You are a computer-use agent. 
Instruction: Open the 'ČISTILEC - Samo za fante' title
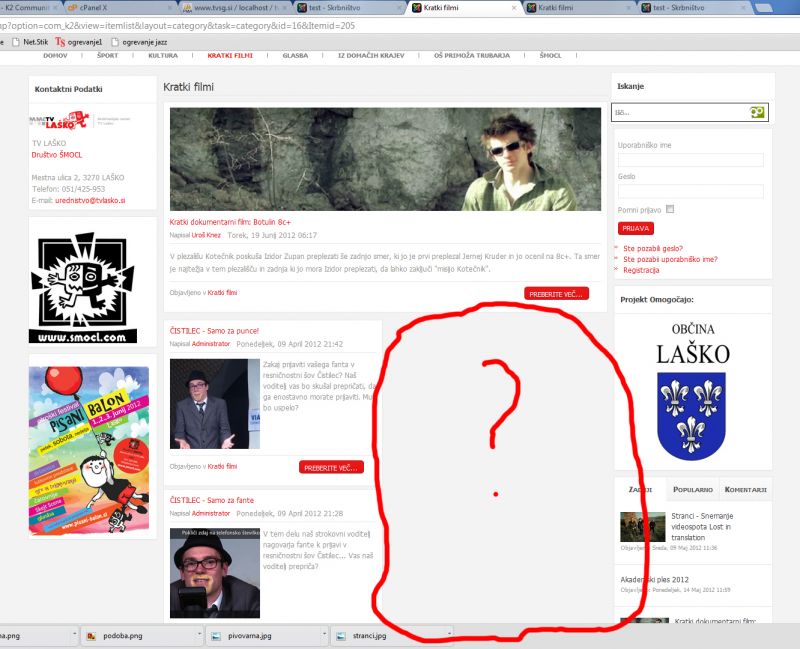click(x=212, y=500)
